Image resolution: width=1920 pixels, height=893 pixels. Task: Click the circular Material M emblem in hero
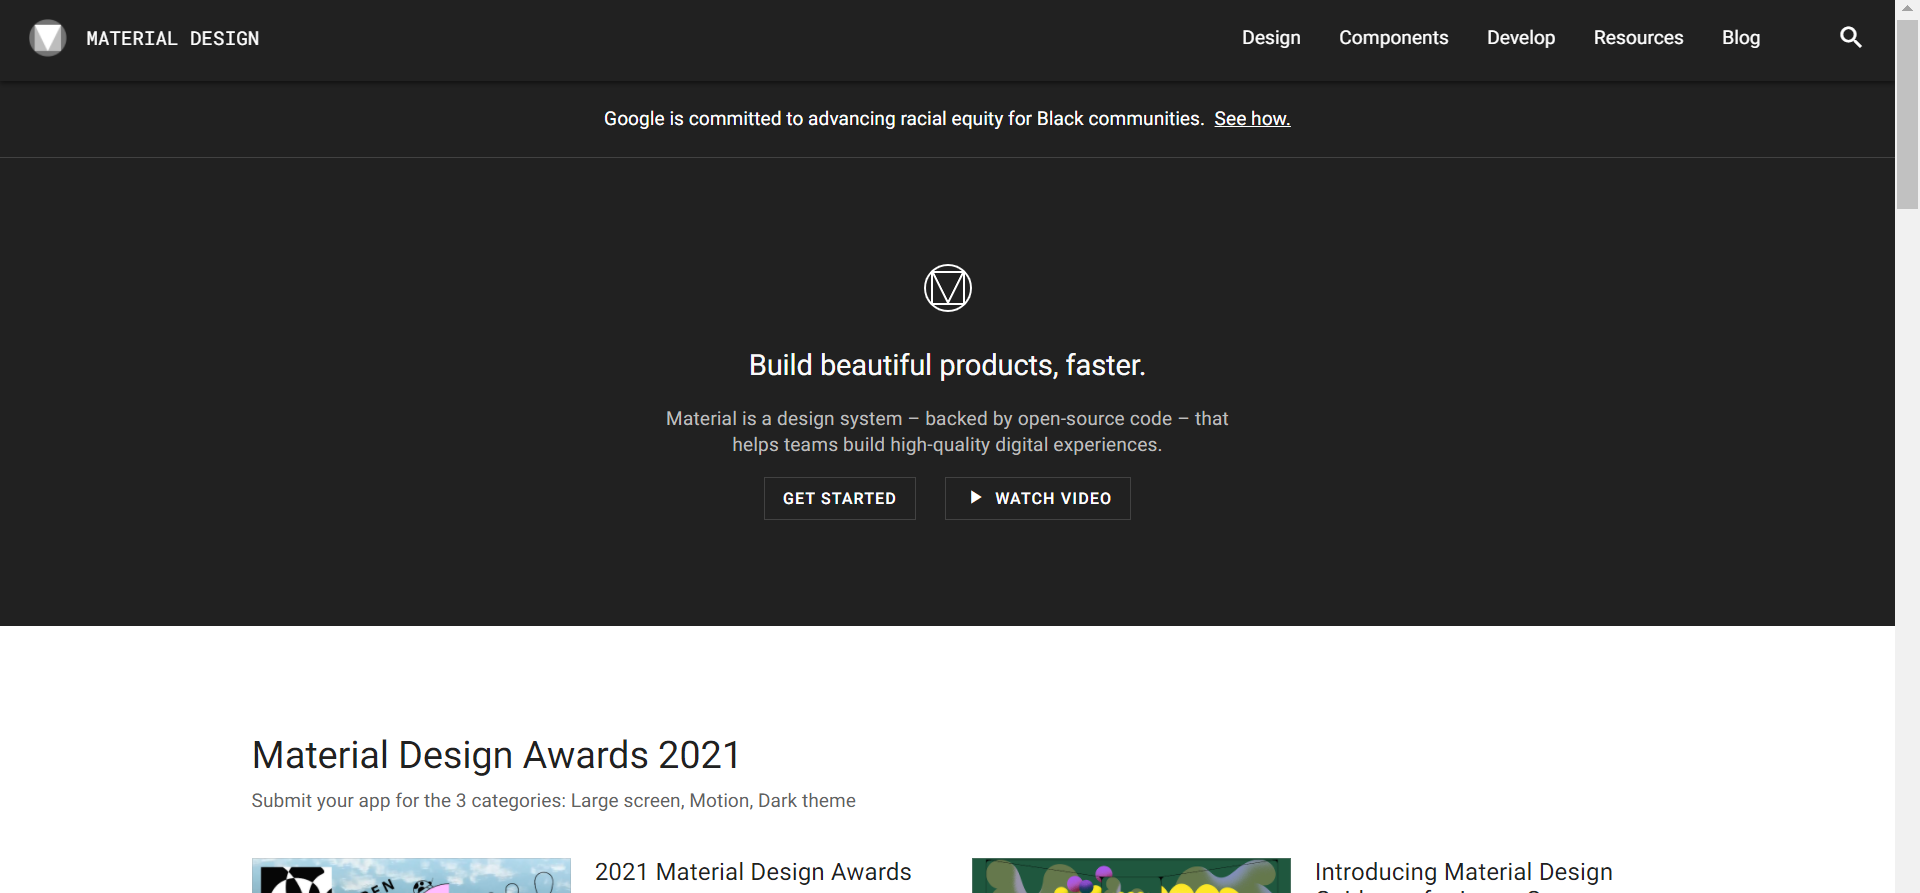(948, 288)
